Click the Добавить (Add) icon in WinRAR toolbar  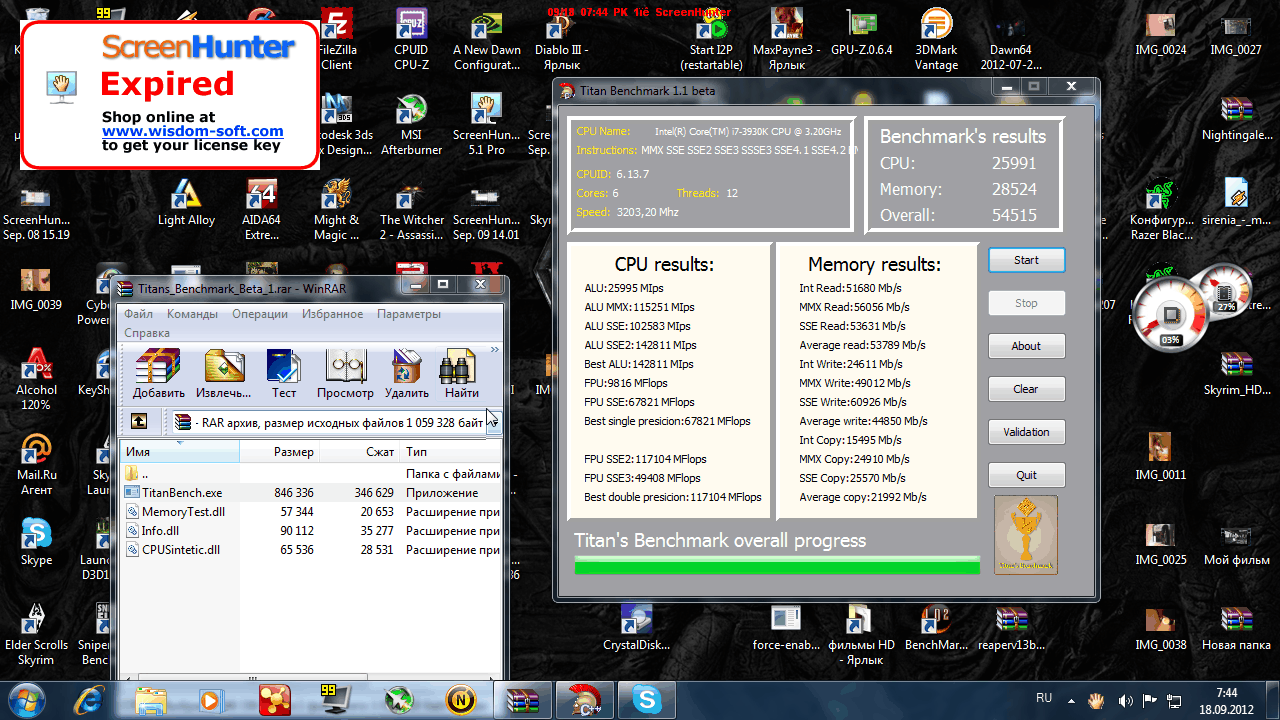pos(158,374)
